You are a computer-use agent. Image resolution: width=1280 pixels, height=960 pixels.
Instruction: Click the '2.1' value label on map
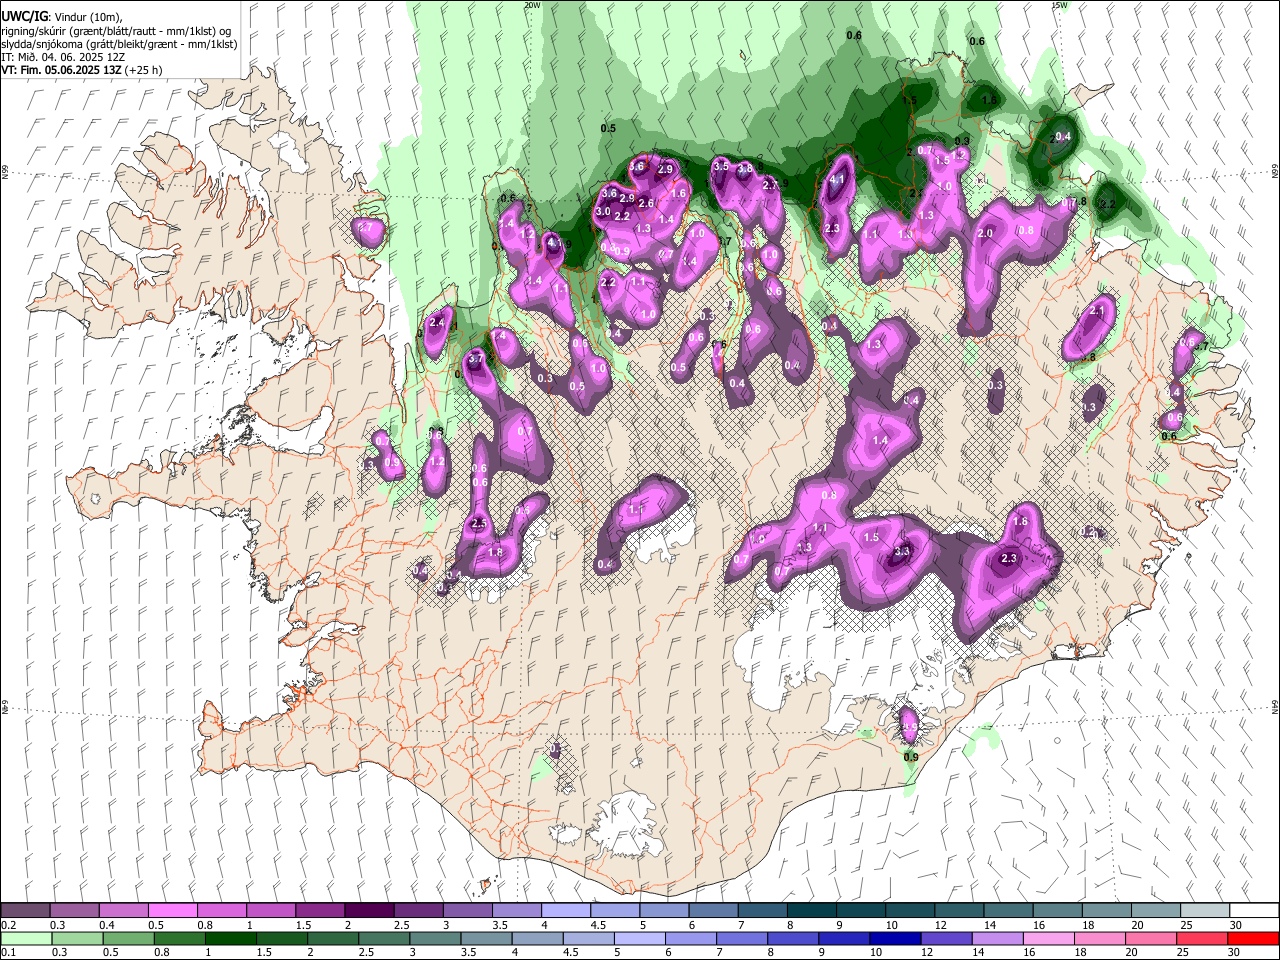pos(1097,311)
